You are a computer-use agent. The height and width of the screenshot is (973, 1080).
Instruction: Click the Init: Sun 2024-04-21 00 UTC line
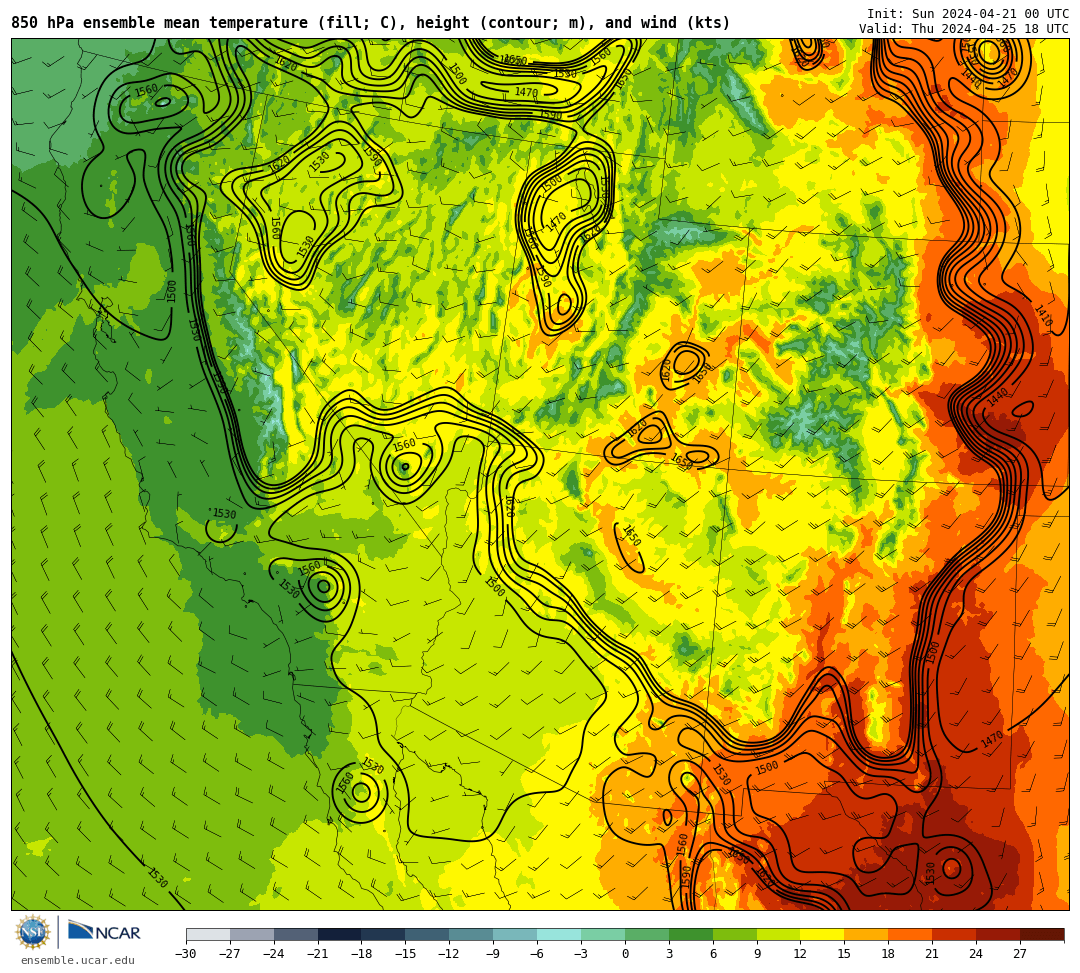(x=968, y=14)
